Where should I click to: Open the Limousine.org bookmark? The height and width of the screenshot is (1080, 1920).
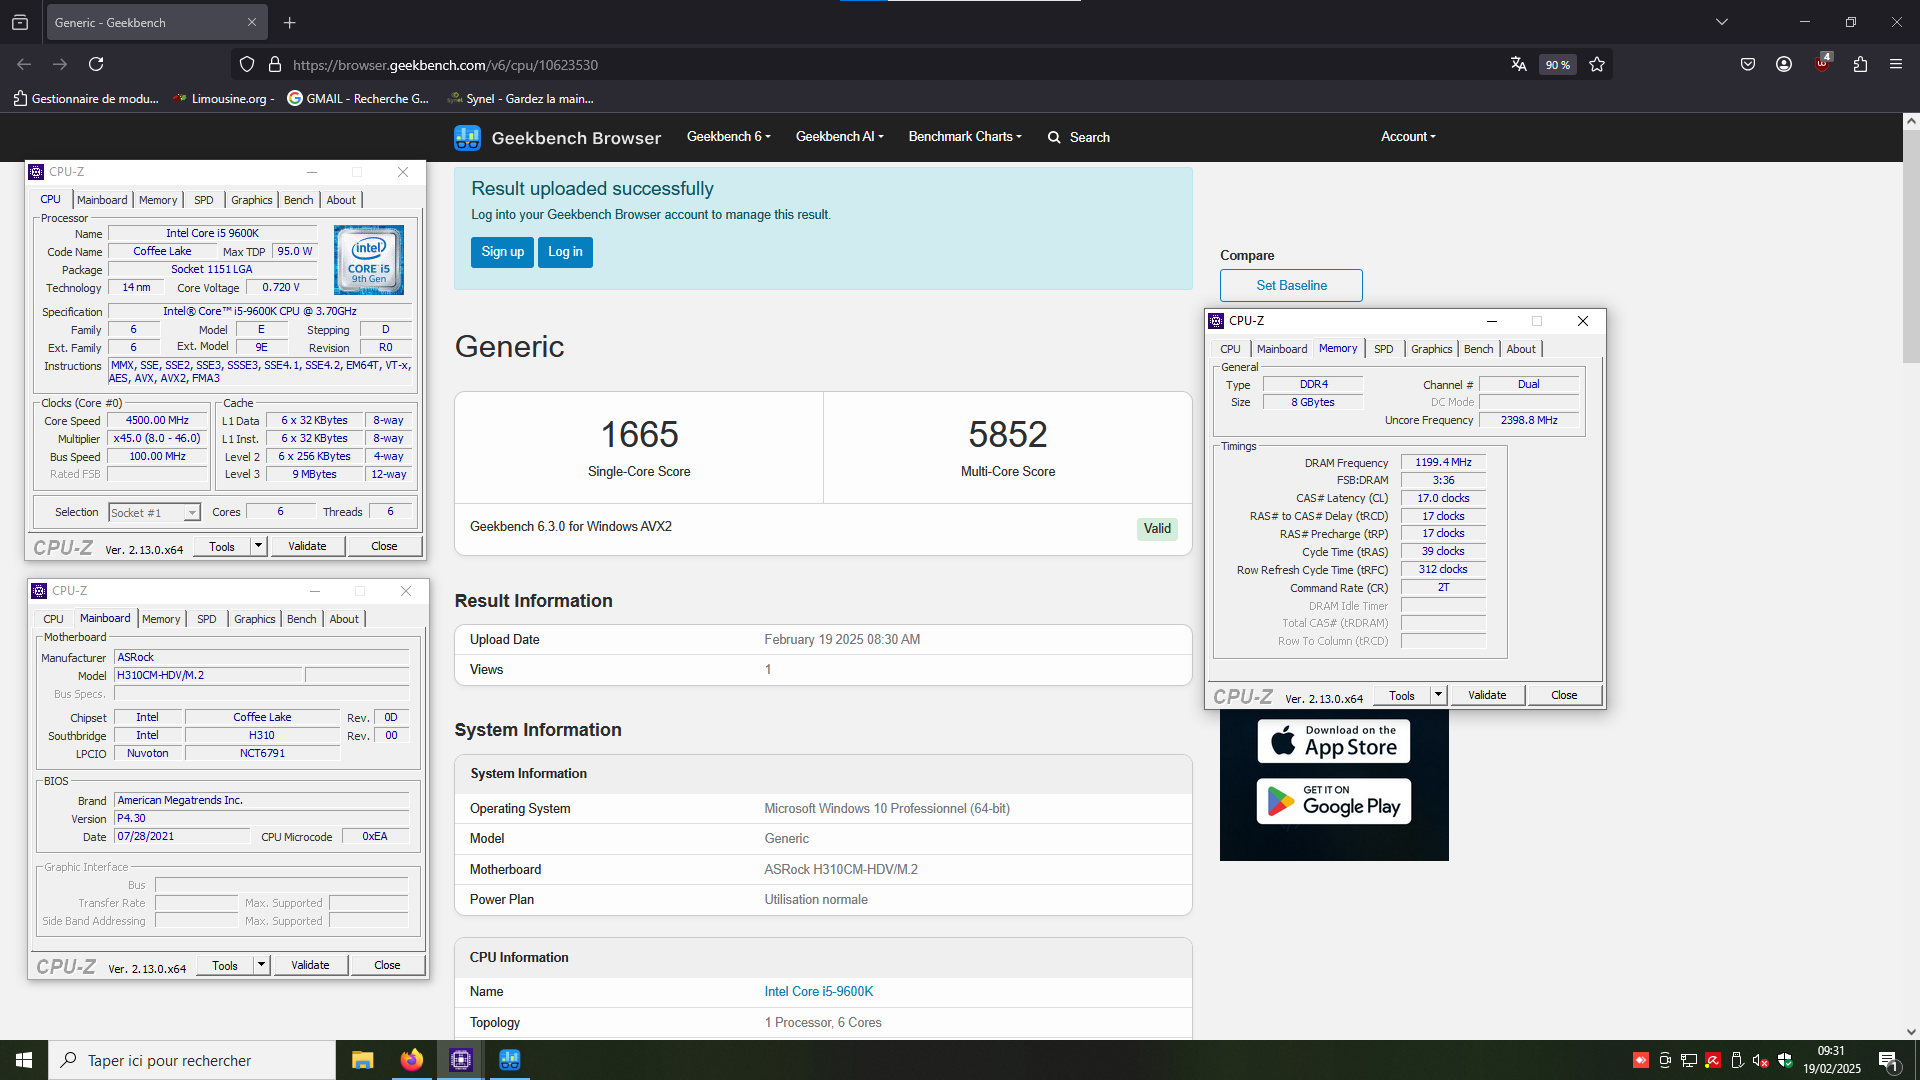pyautogui.click(x=222, y=98)
